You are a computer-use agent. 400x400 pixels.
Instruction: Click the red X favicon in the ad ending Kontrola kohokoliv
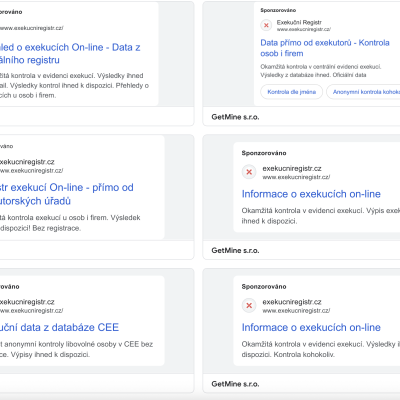click(x=249, y=305)
